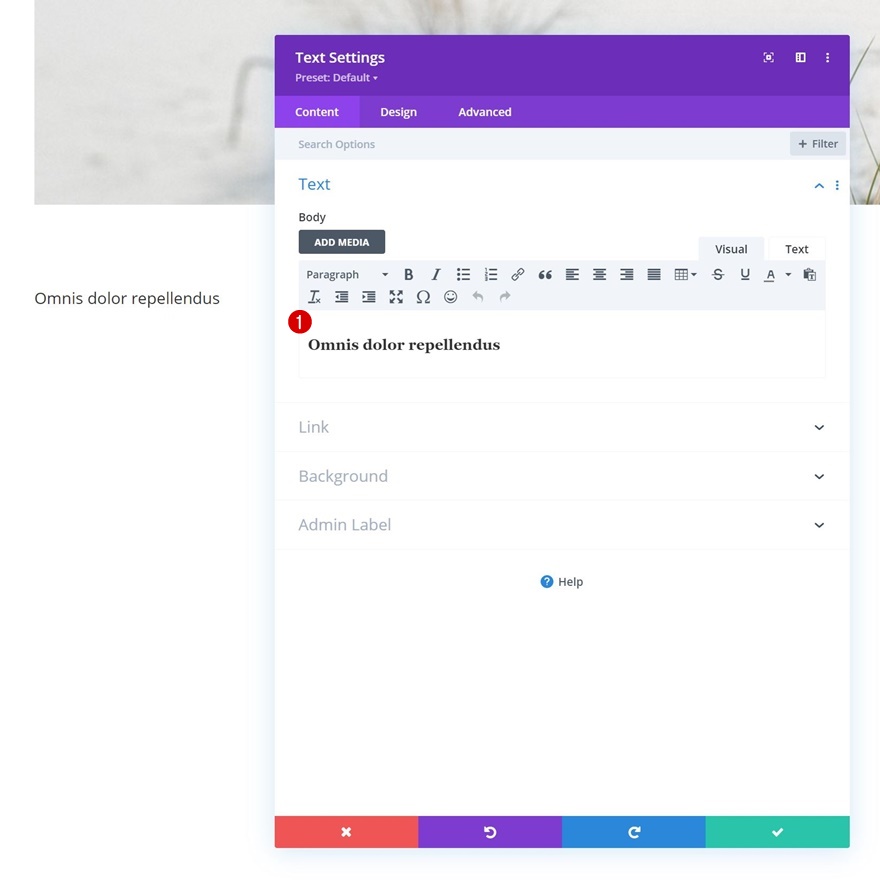The height and width of the screenshot is (883, 880).
Task: Switch to the Design tab
Action: [x=399, y=112]
